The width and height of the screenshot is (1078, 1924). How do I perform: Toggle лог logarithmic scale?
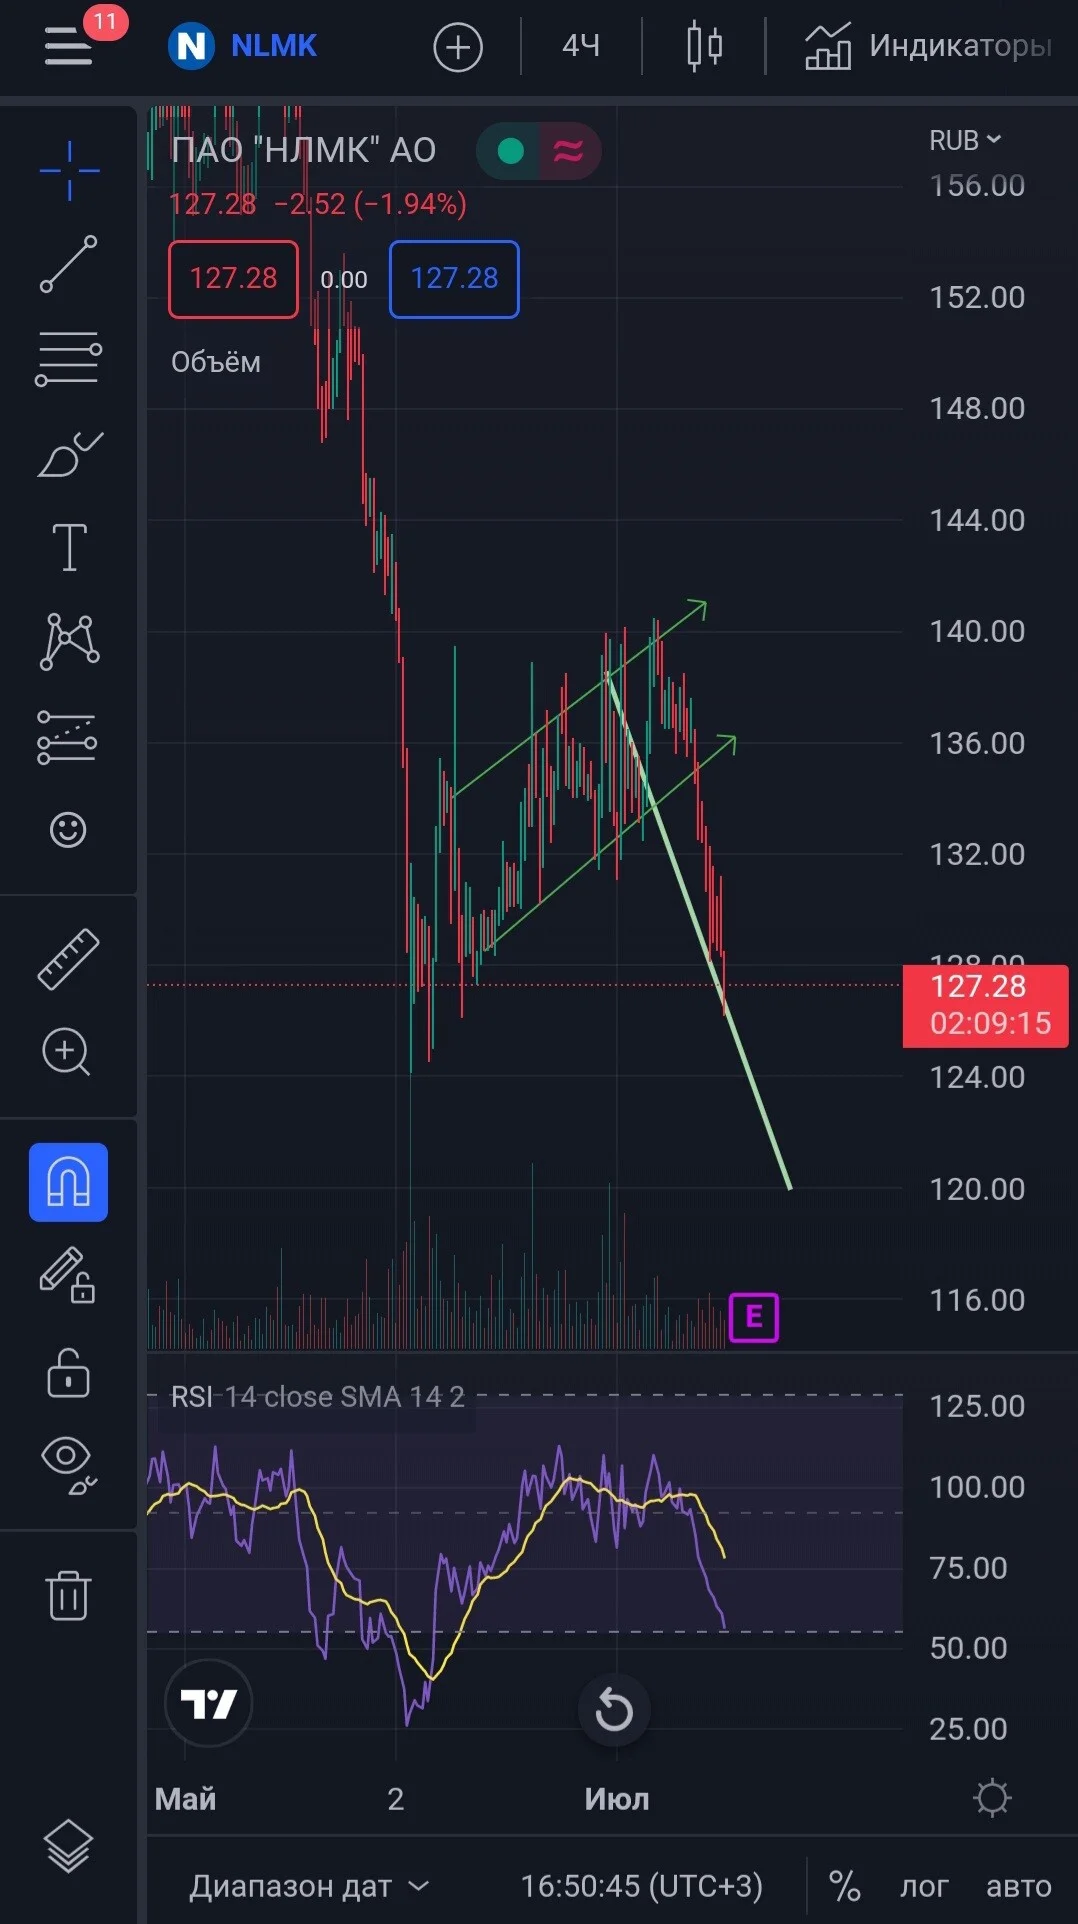pos(923,1886)
